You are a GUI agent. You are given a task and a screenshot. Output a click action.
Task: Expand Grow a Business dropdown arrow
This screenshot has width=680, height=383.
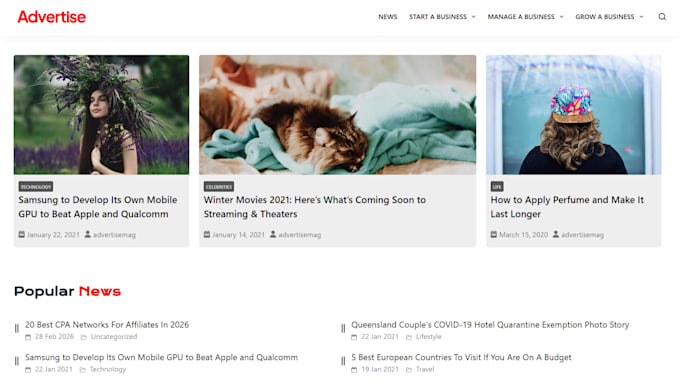641,17
